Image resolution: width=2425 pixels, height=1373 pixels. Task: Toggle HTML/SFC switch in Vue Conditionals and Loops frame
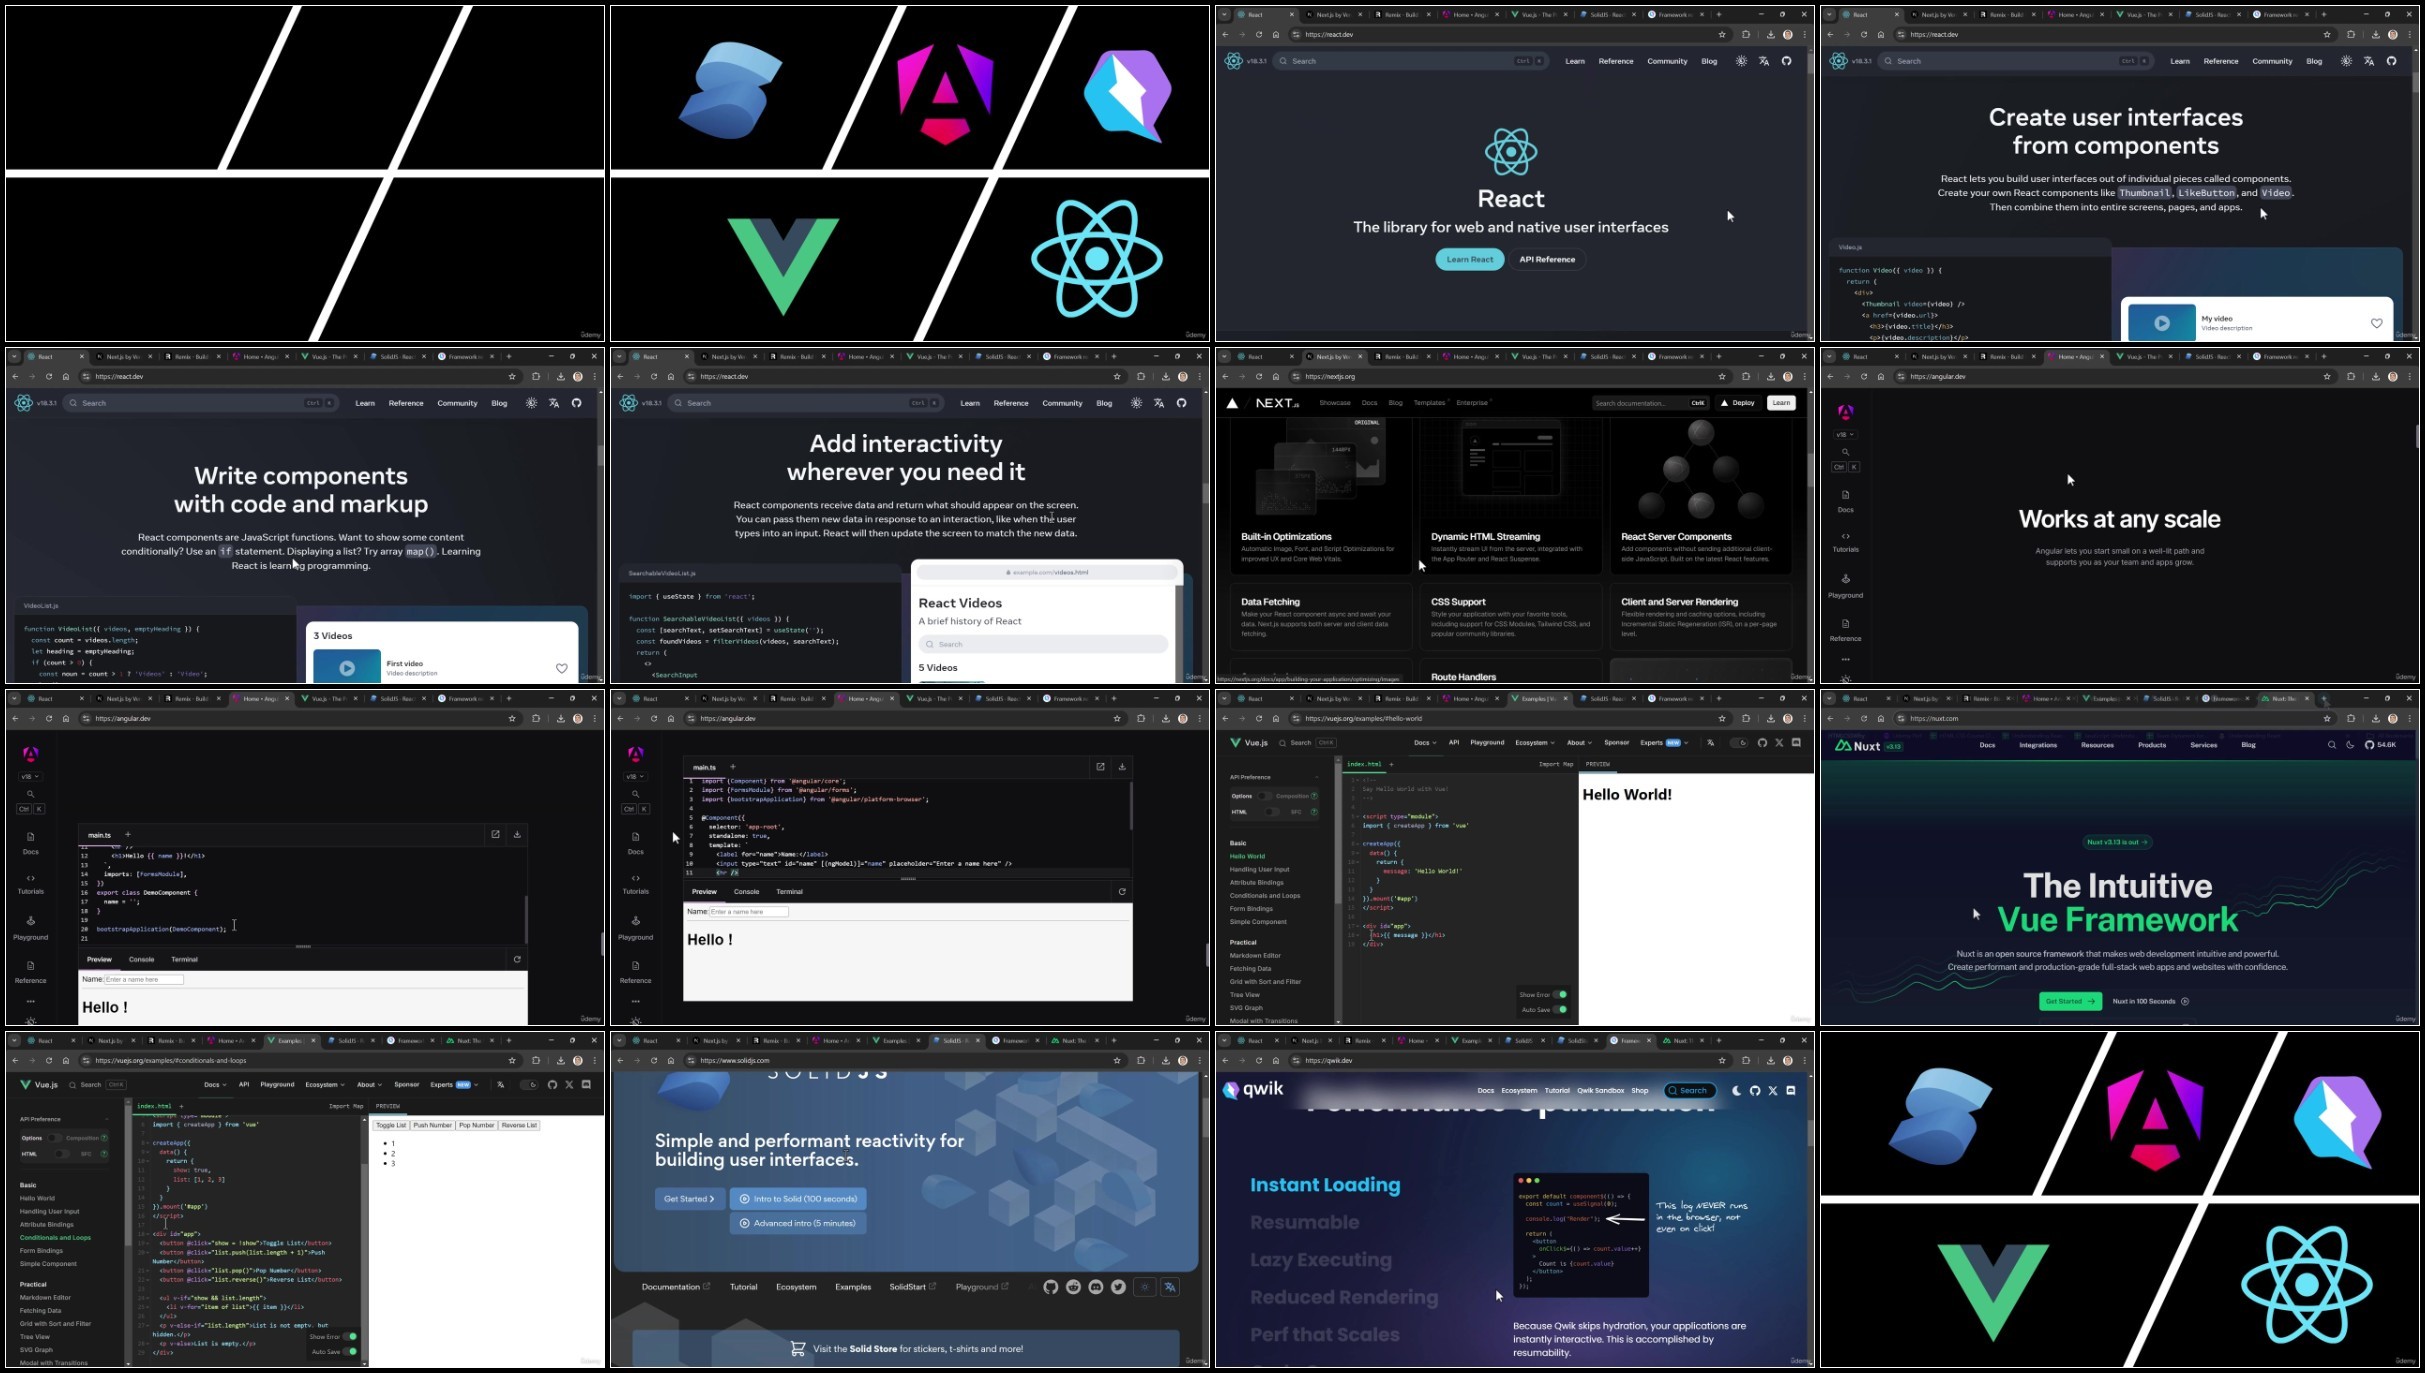[x=60, y=1154]
